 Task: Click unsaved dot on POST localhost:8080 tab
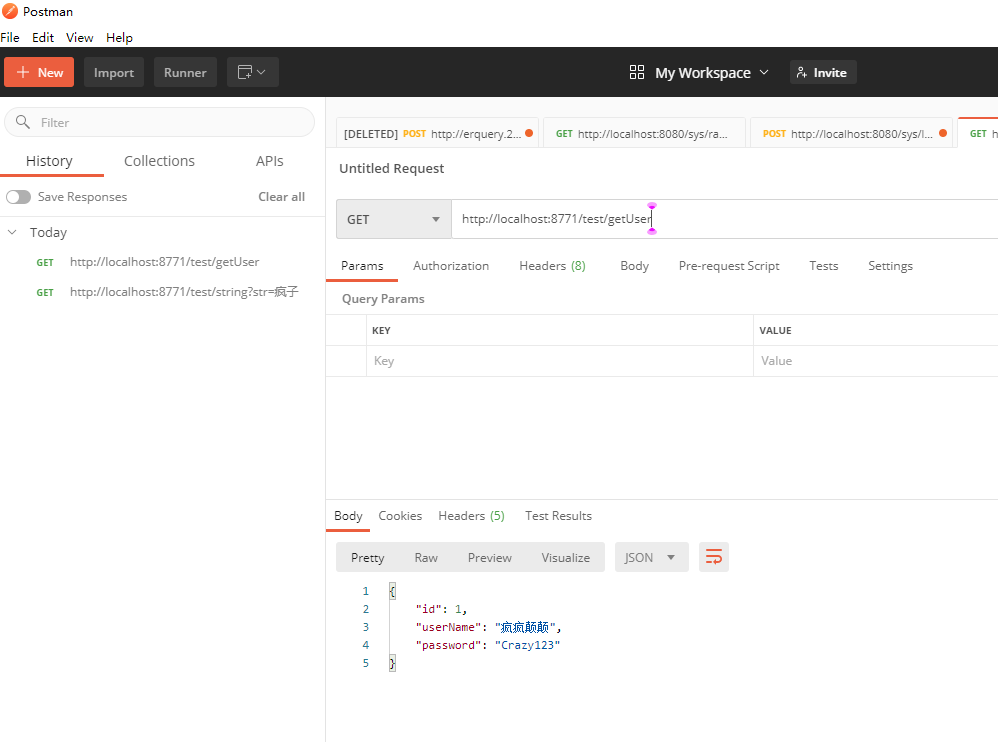(x=943, y=133)
